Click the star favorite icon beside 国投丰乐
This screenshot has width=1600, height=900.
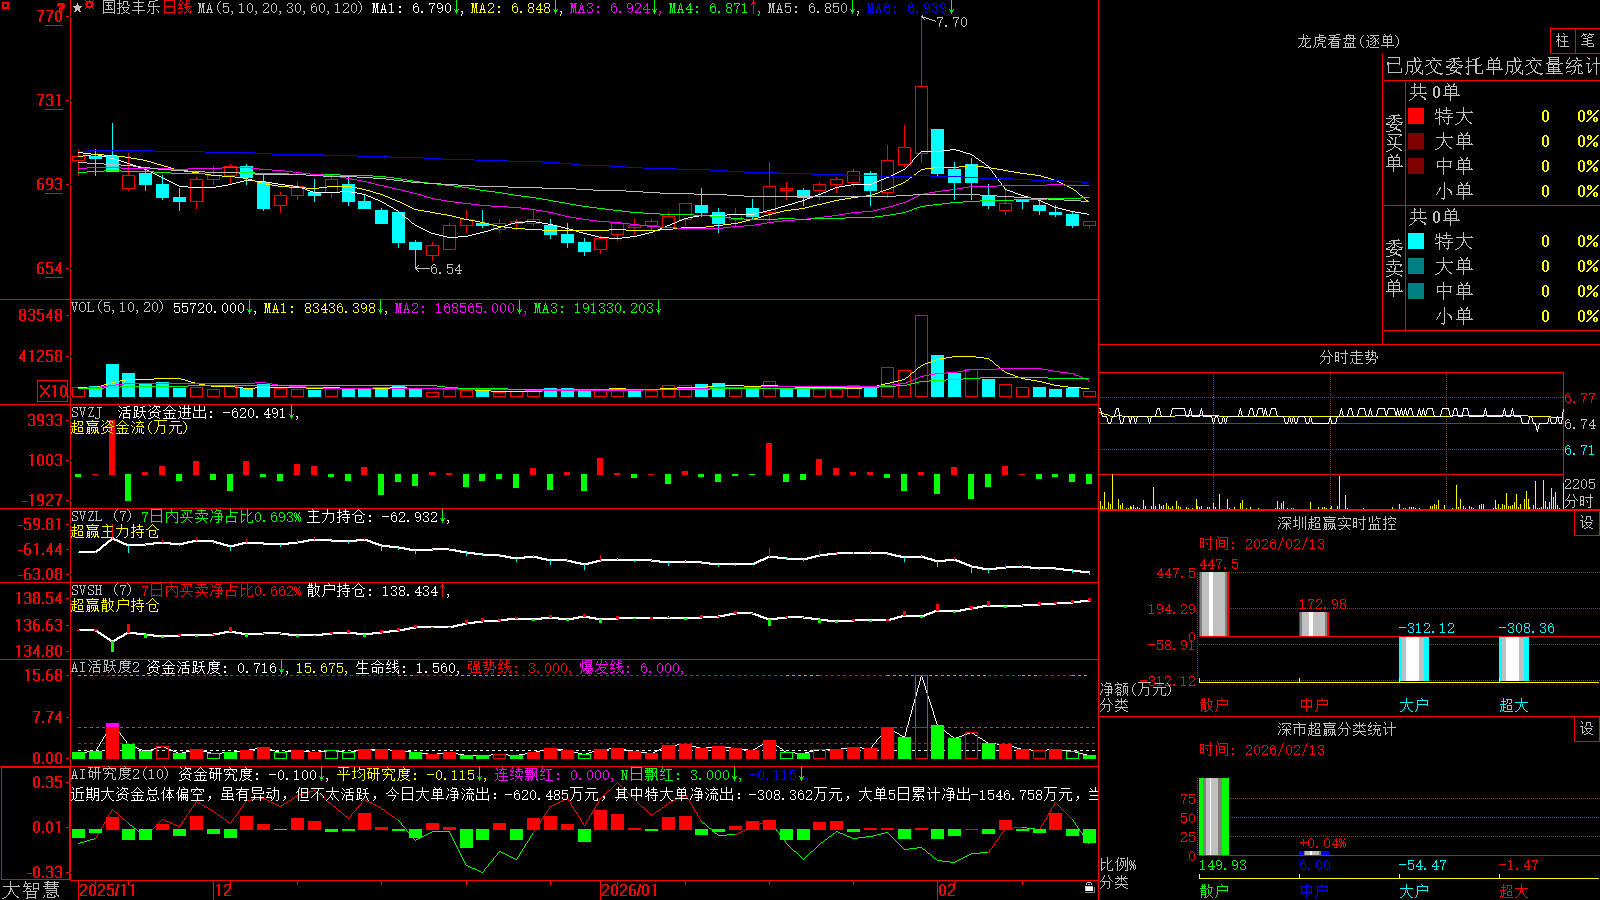click(77, 8)
